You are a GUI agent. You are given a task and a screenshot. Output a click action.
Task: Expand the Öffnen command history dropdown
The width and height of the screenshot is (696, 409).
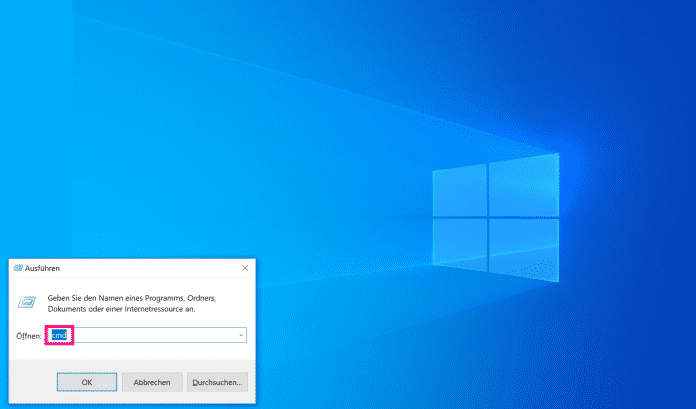tap(241, 335)
